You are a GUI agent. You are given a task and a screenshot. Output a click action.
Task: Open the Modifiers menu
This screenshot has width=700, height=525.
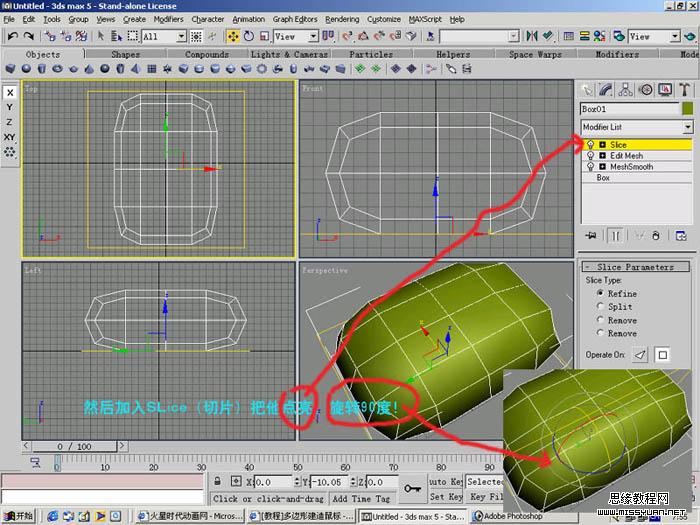(168, 19)
